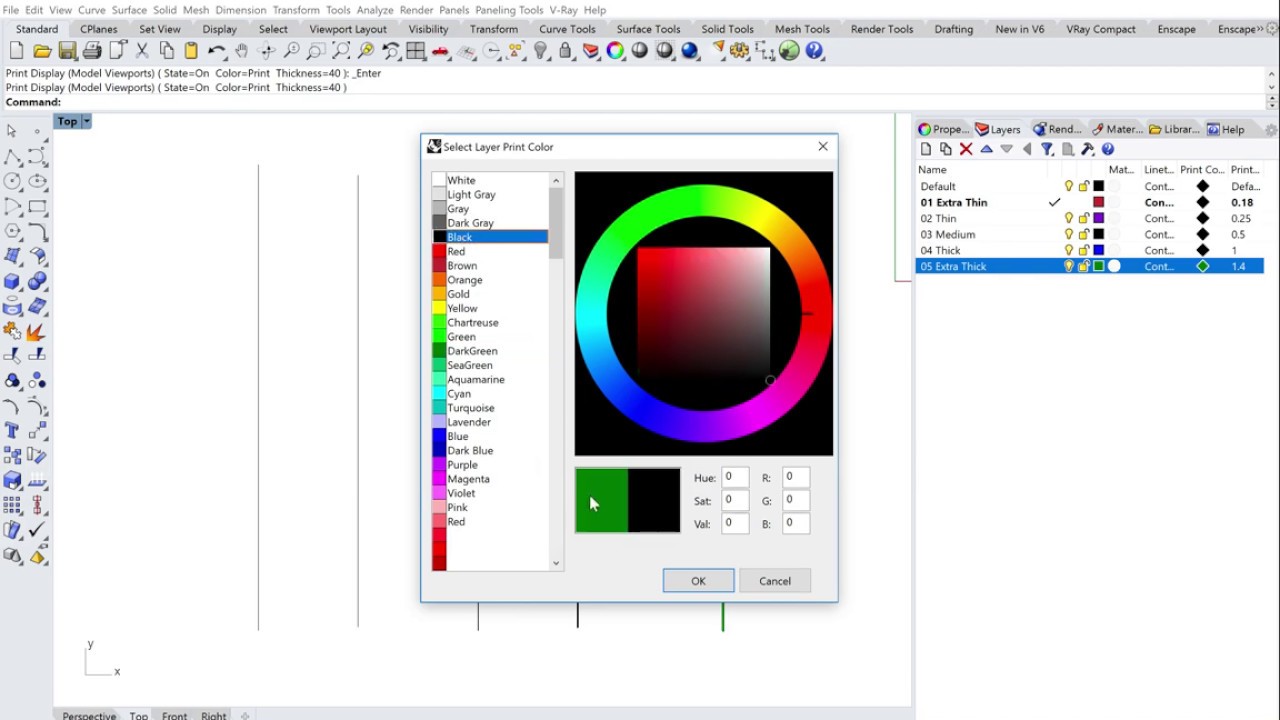Screen dimensions: 1280x720
Task: Click the Print icon in toolbar
Action: (x=92, y=51)
